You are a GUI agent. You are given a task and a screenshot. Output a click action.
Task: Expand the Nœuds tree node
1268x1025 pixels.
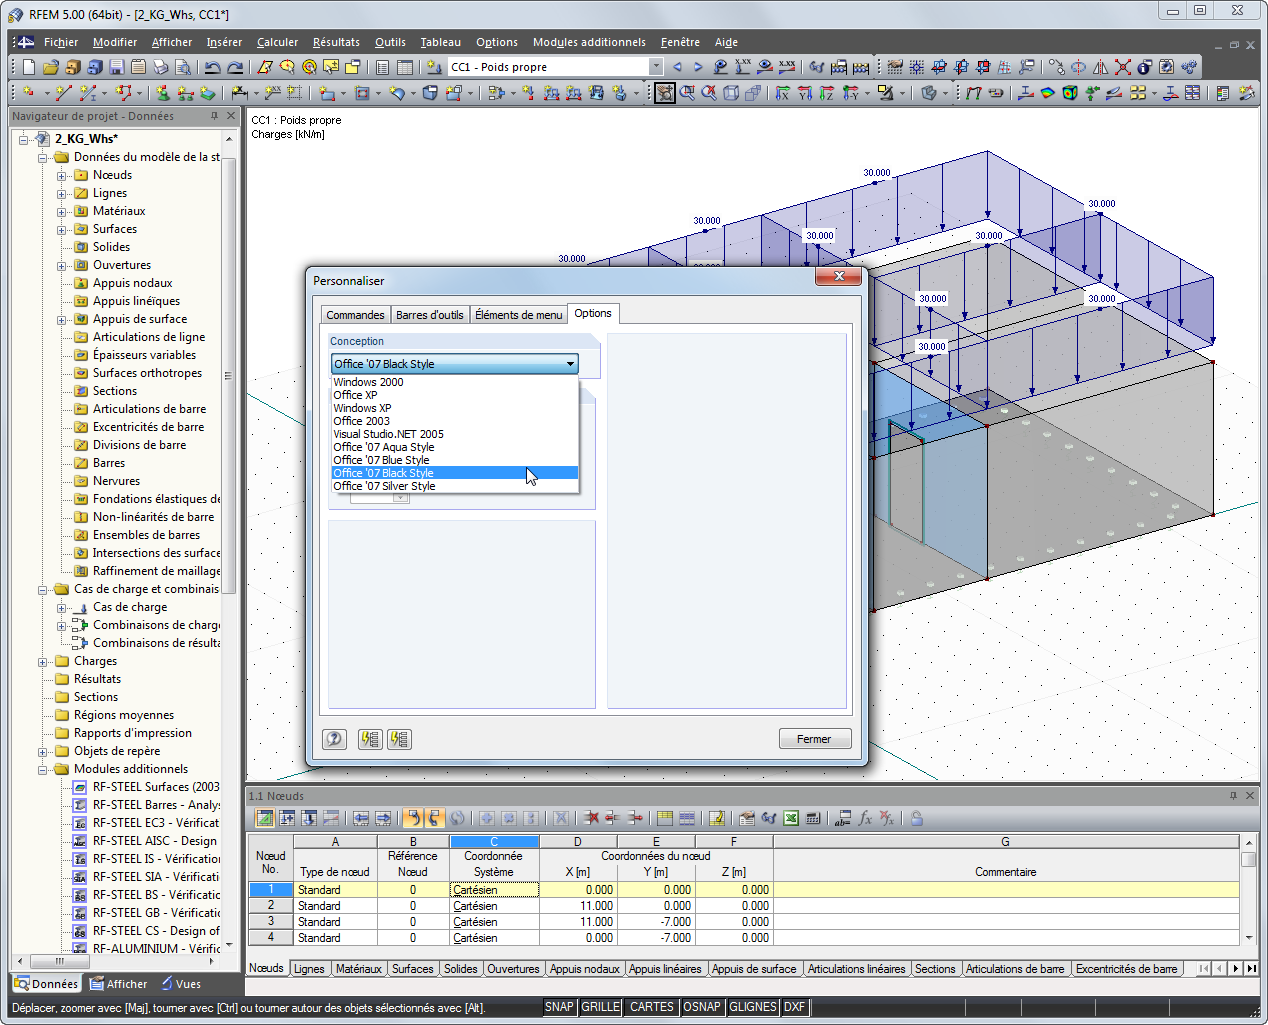pos(61,176)
